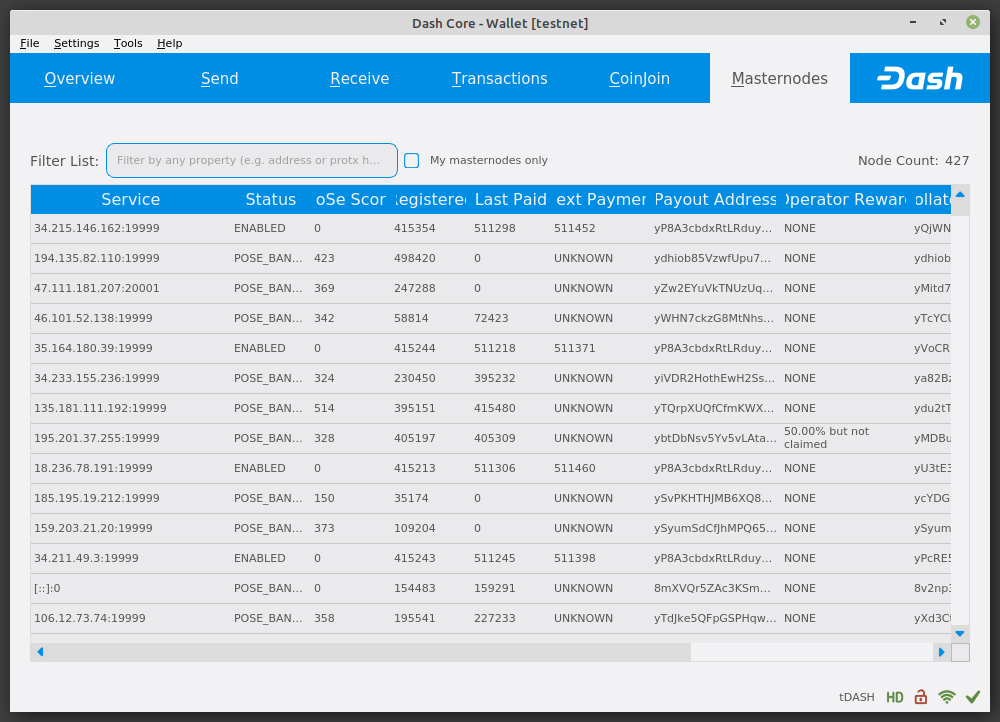Select the Masternodes tab
Image resolution: width=1000 pixels, height=722 pixels.
779,78
